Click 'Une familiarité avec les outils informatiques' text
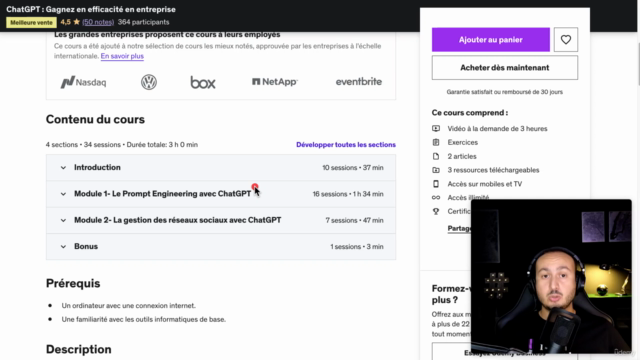The height and width of the screenshot is (360, 640). coord(144,319)
